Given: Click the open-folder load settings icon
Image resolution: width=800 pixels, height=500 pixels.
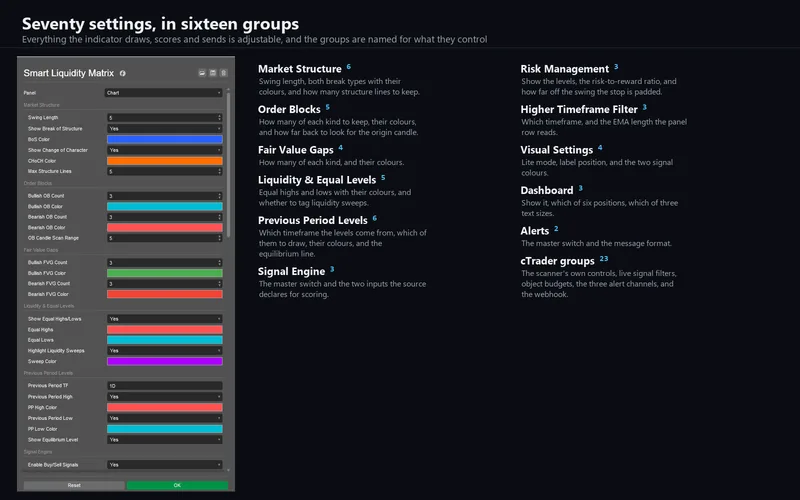Looking at the screenshot, I should click(x=202, y=73).
